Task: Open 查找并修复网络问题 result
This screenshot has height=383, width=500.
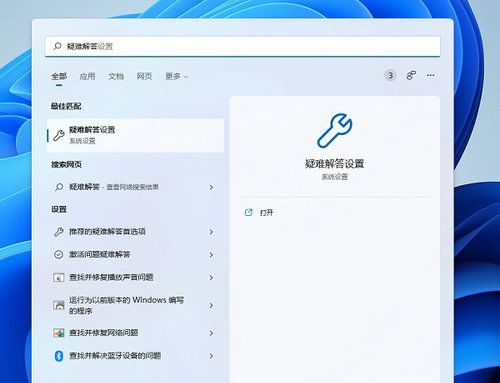Action: (x=135, y=333)
